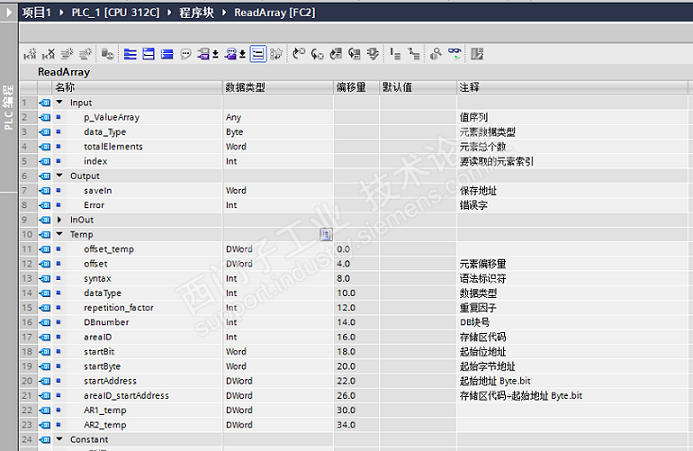Screen dimensions: 693x451
Task: Click the delete network icon with X
Action: [x=48, y=54]
